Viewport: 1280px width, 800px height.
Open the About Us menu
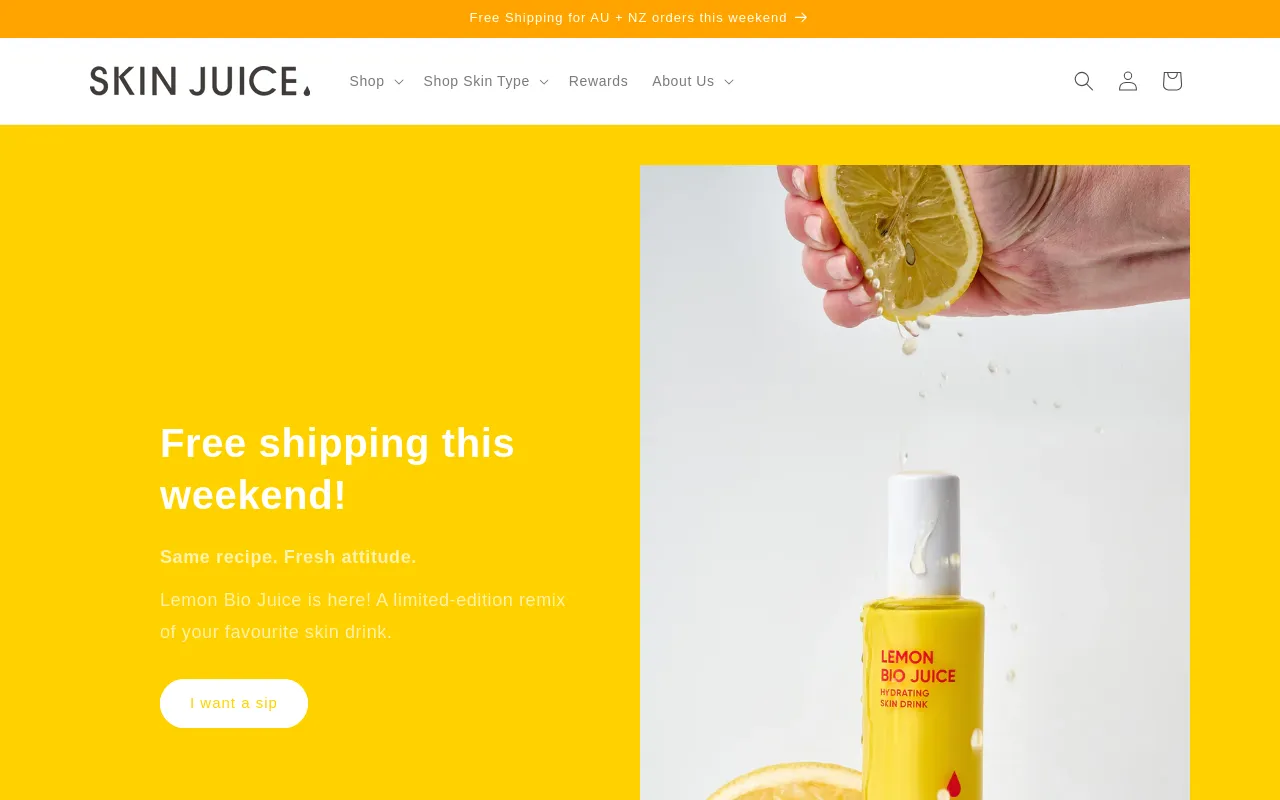tap(683, 81)
